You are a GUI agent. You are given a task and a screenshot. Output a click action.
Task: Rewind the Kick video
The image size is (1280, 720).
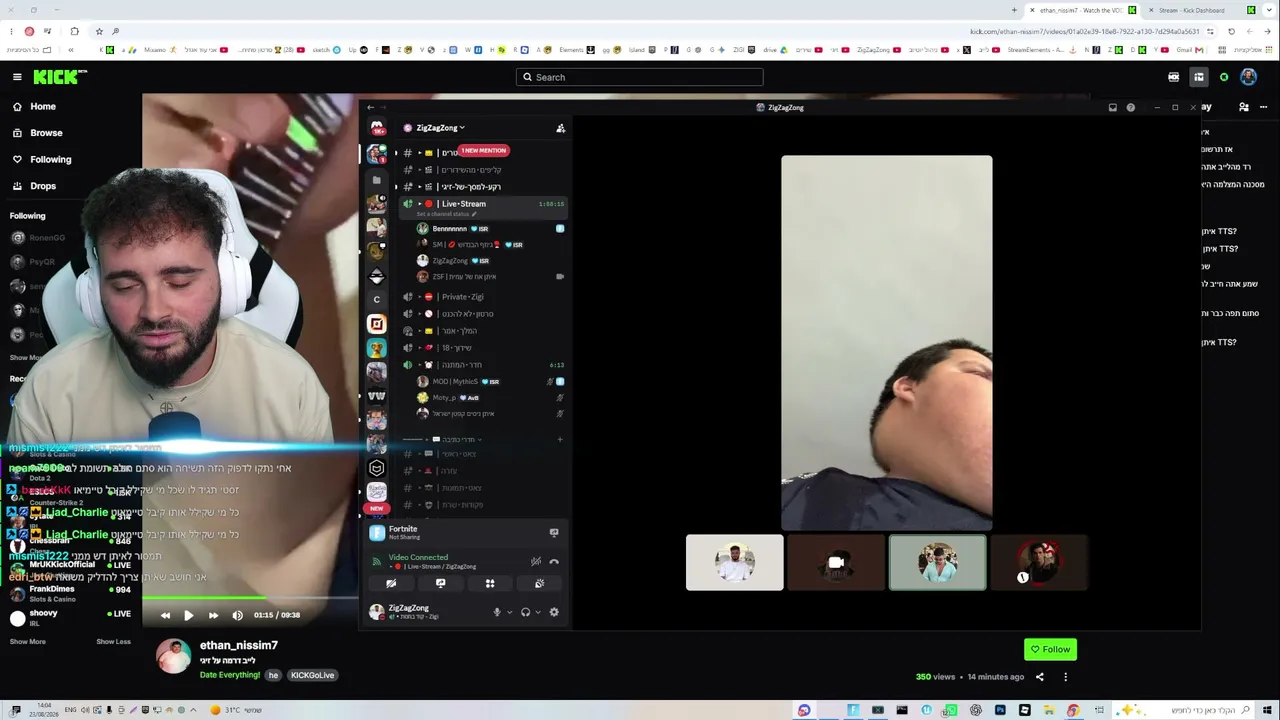(165, 616)
